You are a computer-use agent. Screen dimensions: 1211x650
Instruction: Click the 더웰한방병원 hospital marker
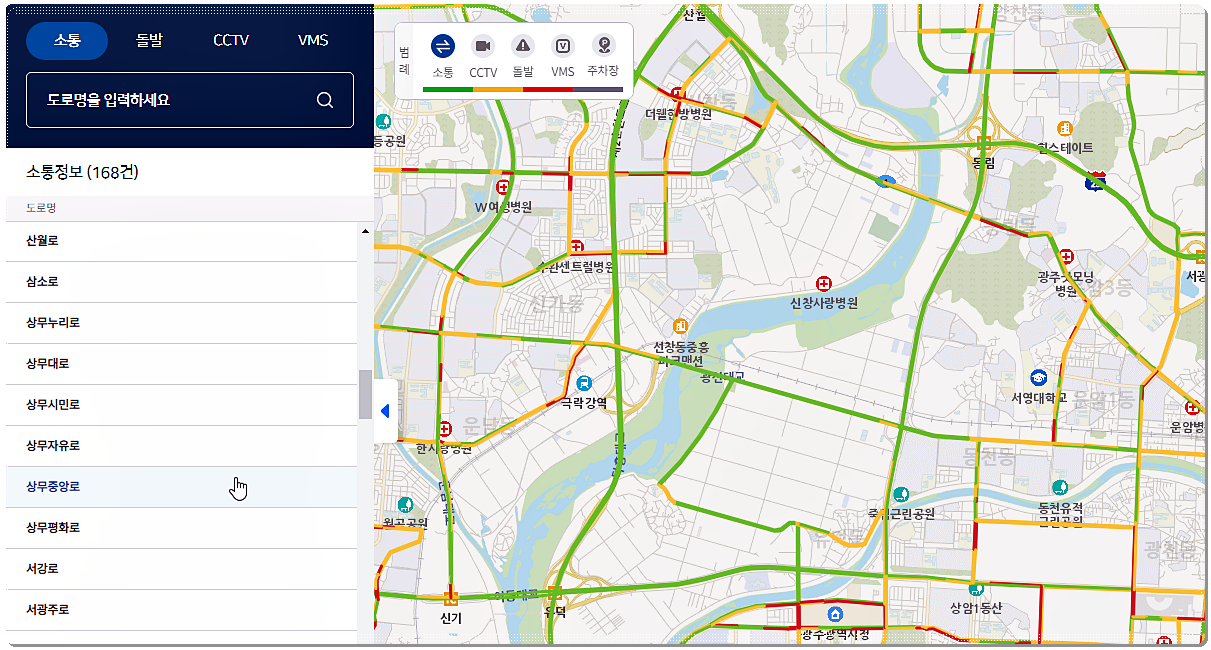point(679,94)
